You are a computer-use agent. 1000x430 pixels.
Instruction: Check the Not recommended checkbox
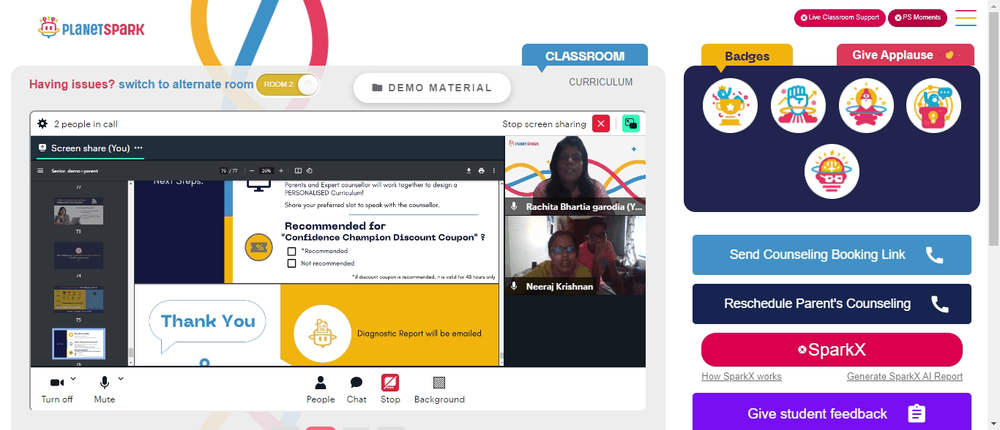tap(291, 263)
